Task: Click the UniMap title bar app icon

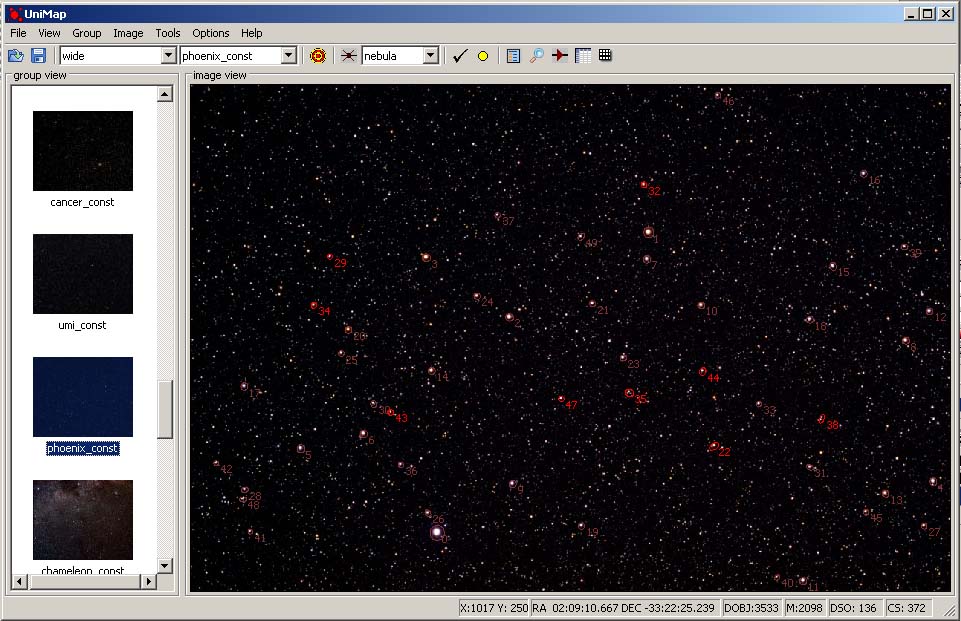Action: 15,13
